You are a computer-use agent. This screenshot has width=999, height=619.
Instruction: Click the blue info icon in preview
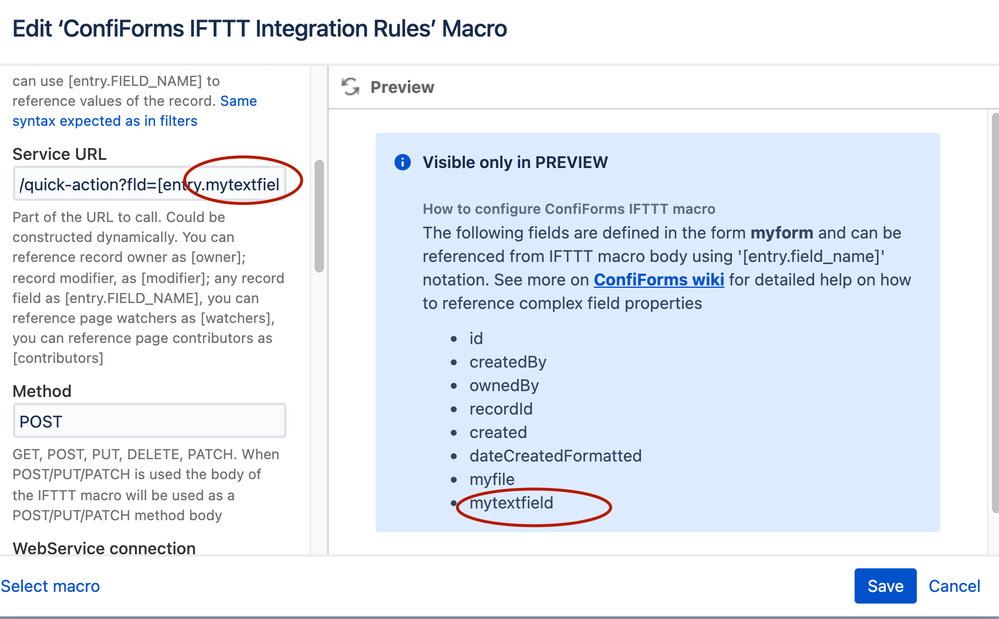(x=403, y=162)
